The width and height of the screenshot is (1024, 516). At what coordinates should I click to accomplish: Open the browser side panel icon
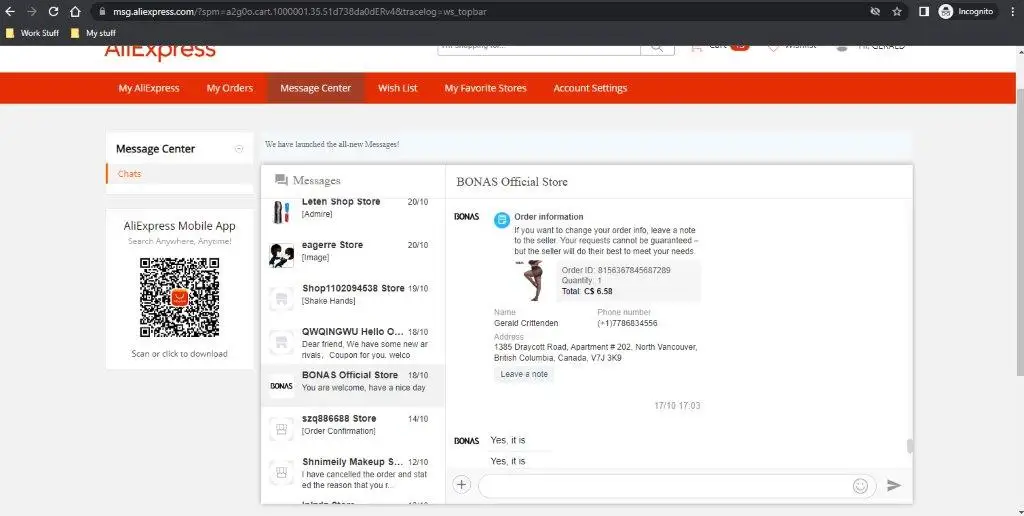pyautogui.click(x=923, y=12)
